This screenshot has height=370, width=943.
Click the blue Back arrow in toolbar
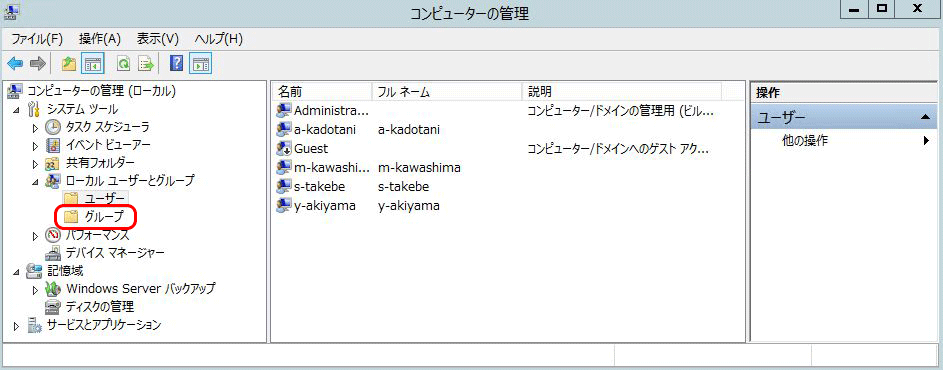pos(15,63)
